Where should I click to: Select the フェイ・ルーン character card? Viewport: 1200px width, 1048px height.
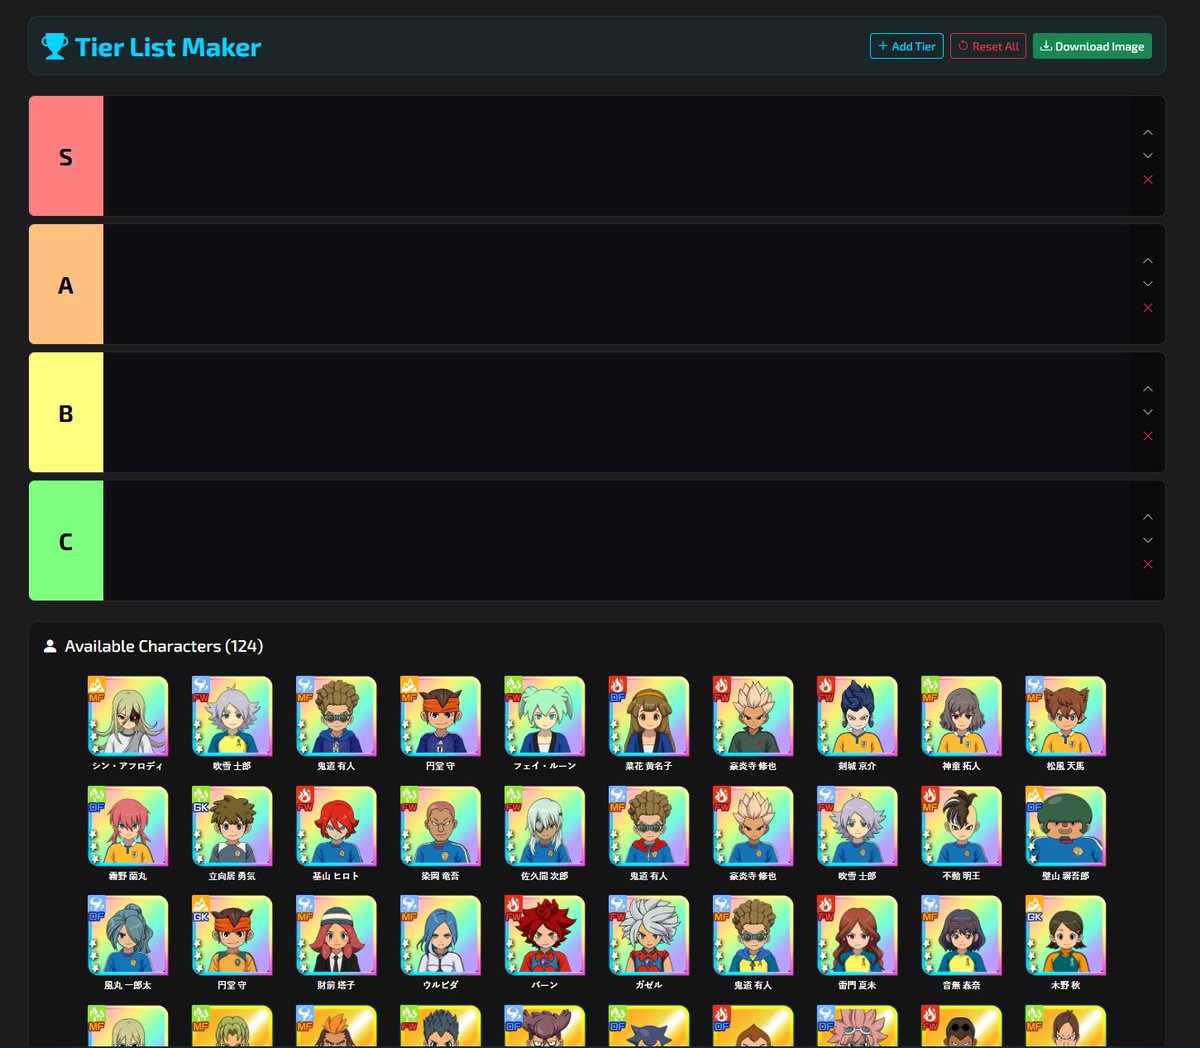[545, 724]
